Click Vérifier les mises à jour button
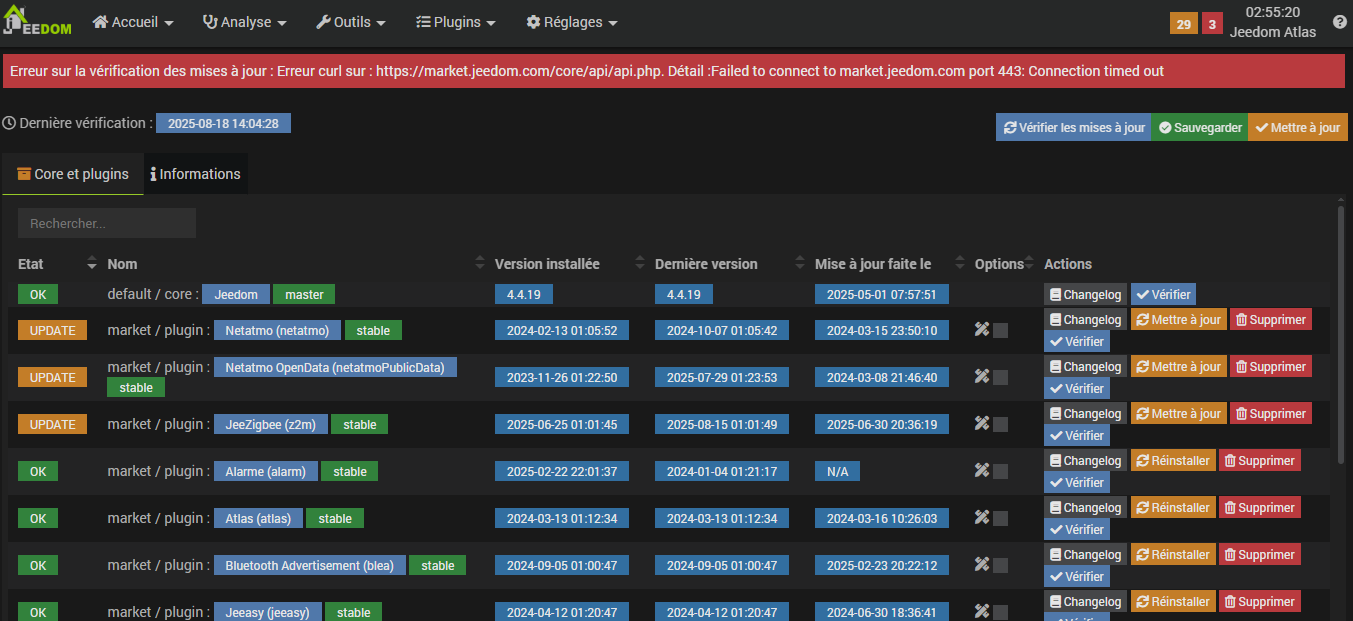The image size is (1353, 621). coord(1073,128)
